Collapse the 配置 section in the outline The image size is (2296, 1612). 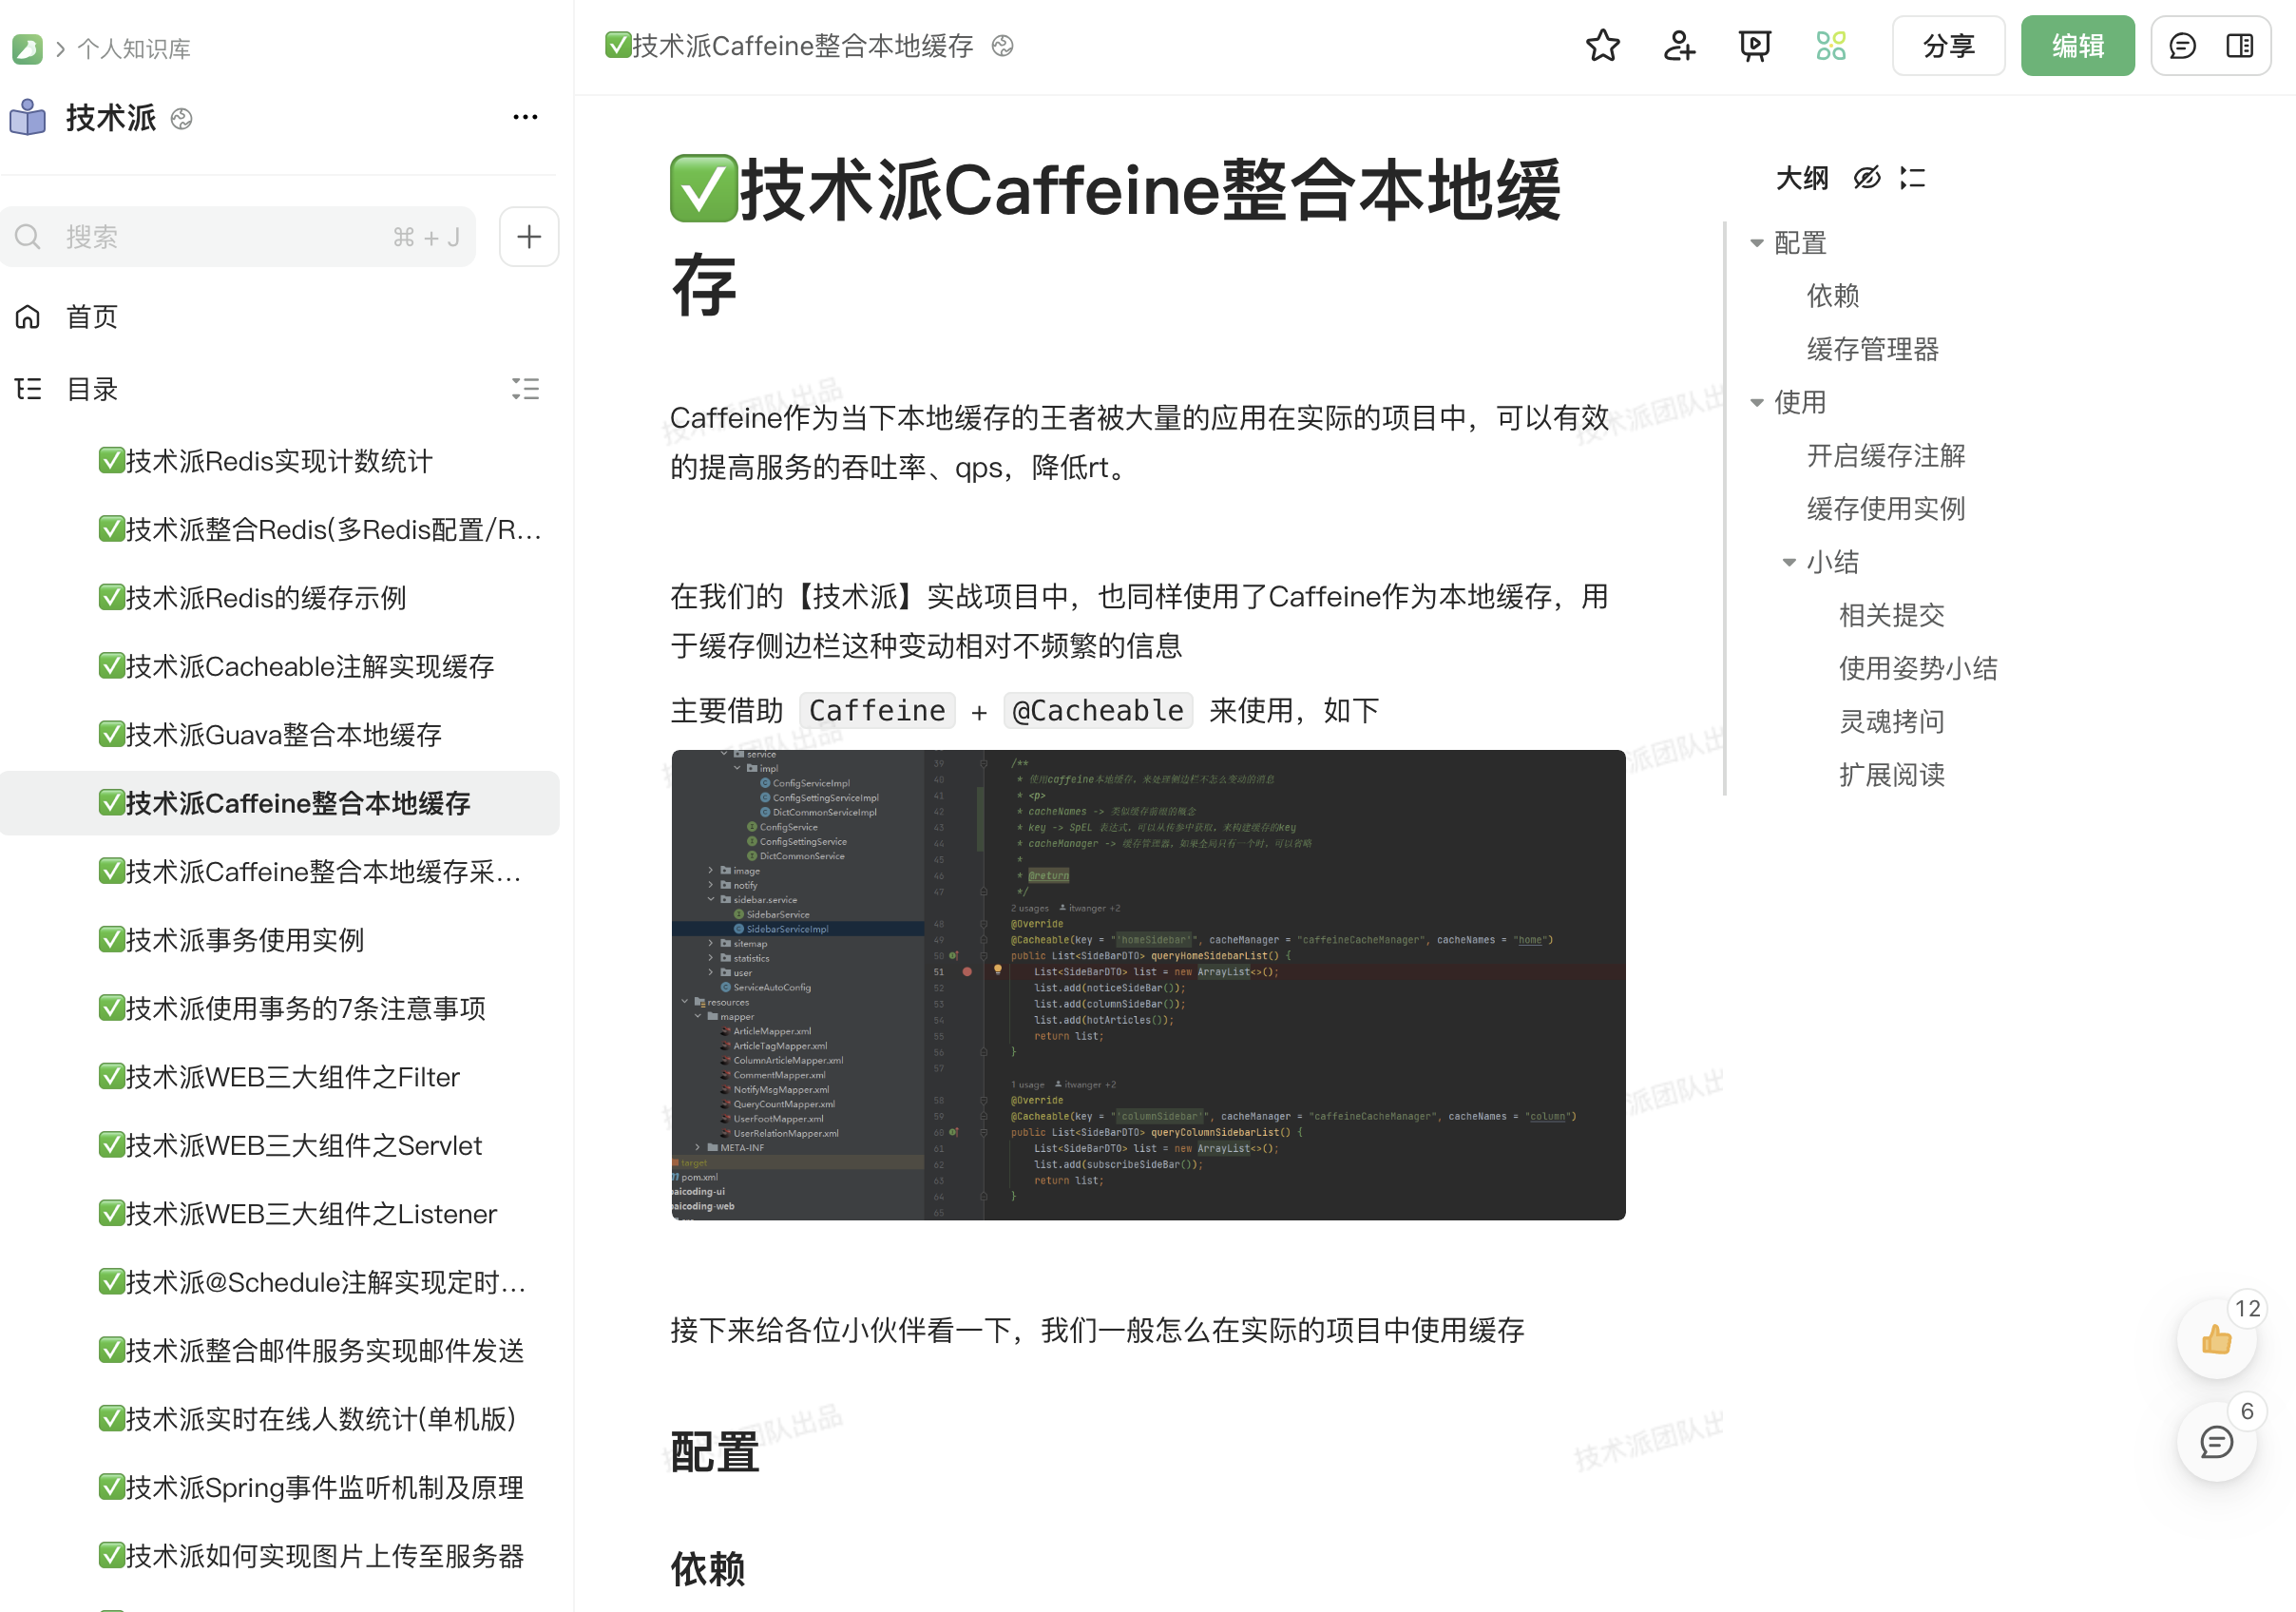1757,242
